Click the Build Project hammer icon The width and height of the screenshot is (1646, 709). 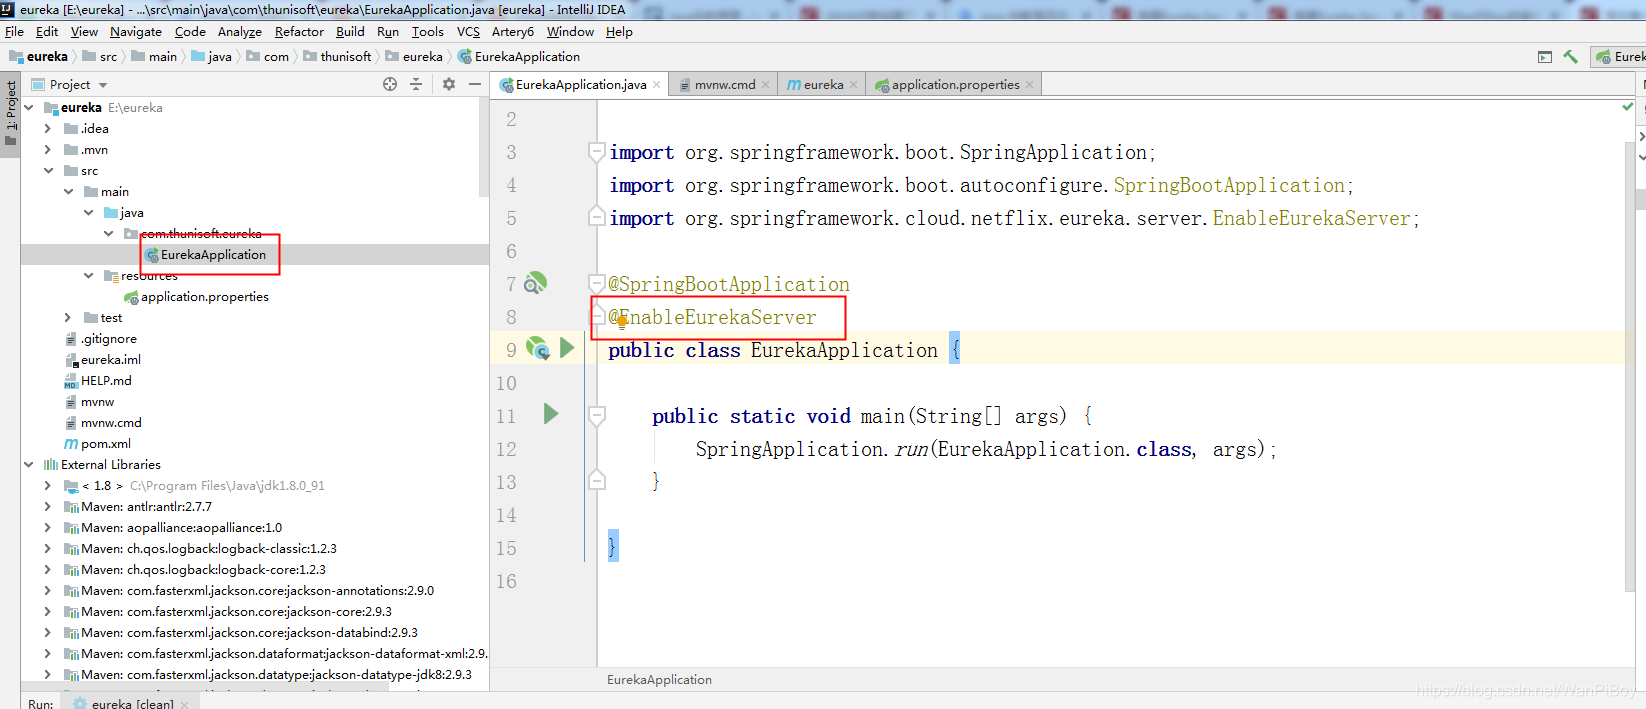1570,57
